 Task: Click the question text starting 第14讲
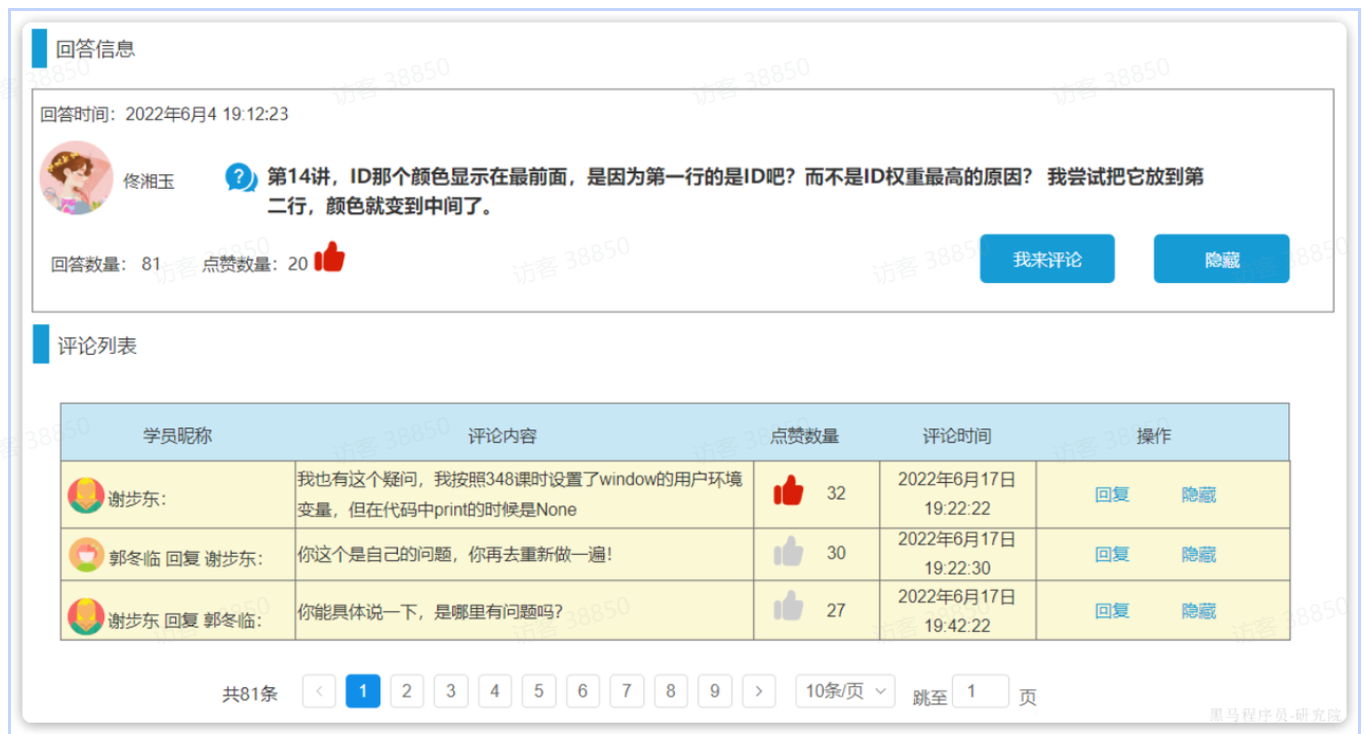[x=735, y=193]
